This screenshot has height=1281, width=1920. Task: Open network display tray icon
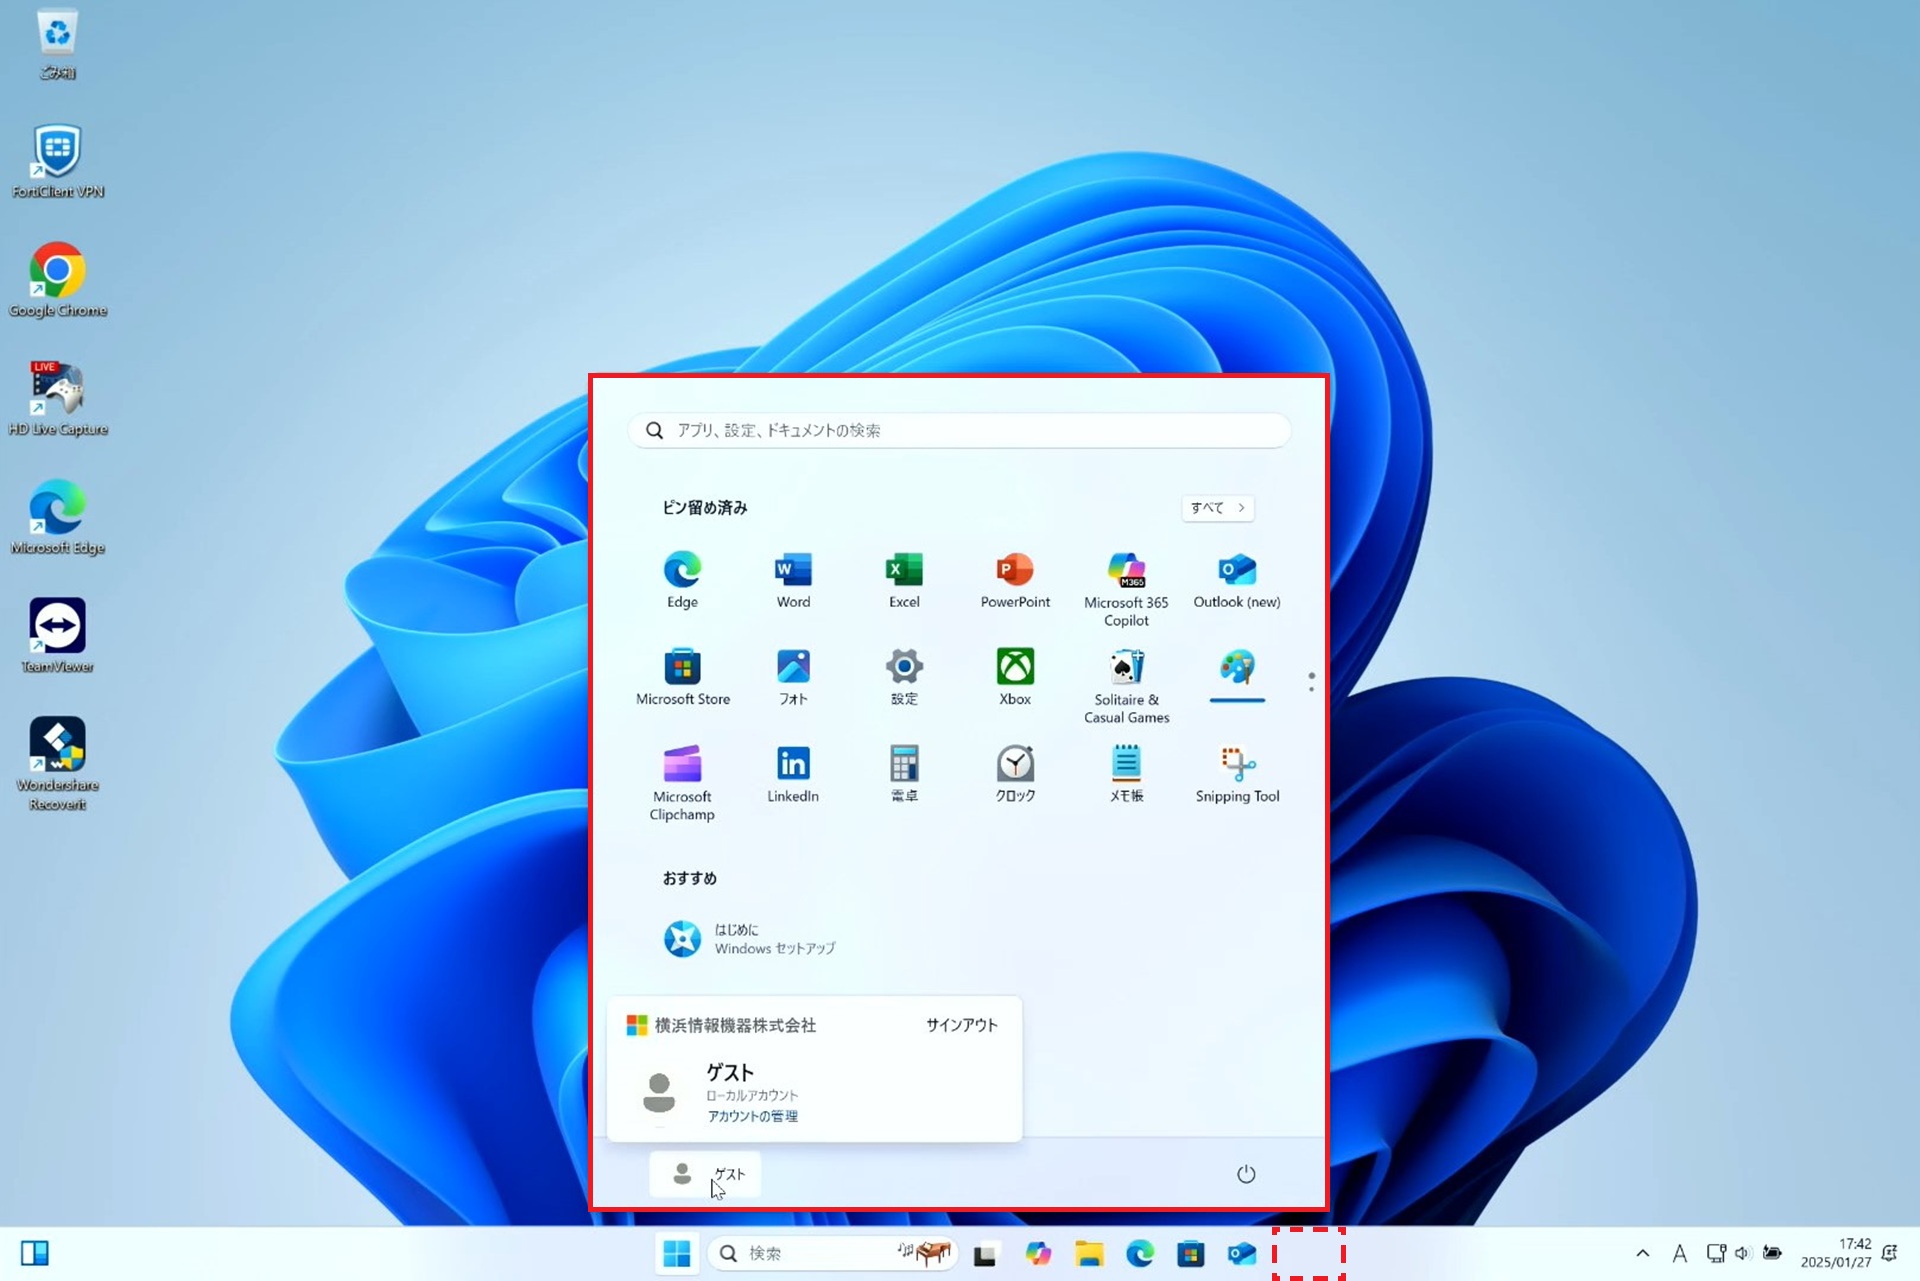coord(1716,1253)
